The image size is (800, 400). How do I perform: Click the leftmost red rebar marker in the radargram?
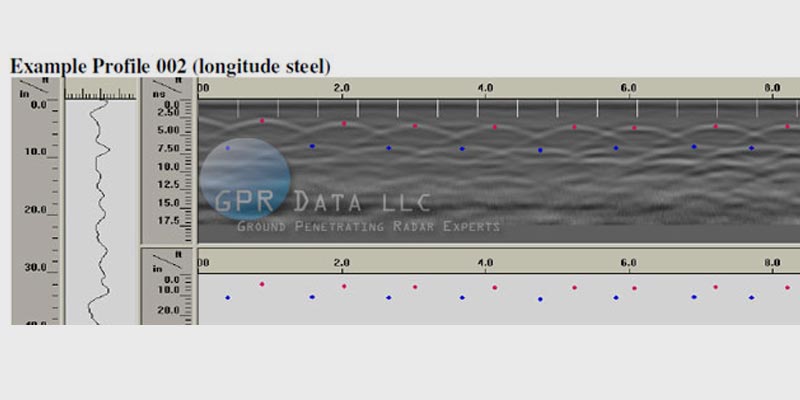262,121
